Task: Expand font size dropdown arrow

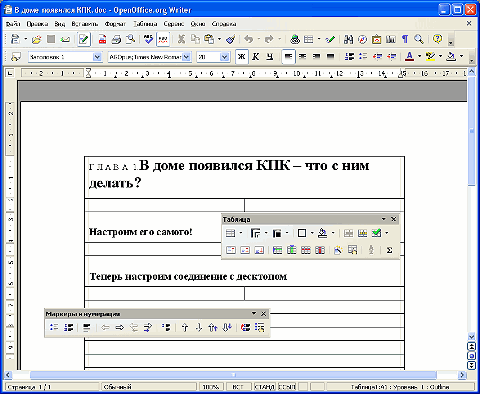Action: point(225,57)
